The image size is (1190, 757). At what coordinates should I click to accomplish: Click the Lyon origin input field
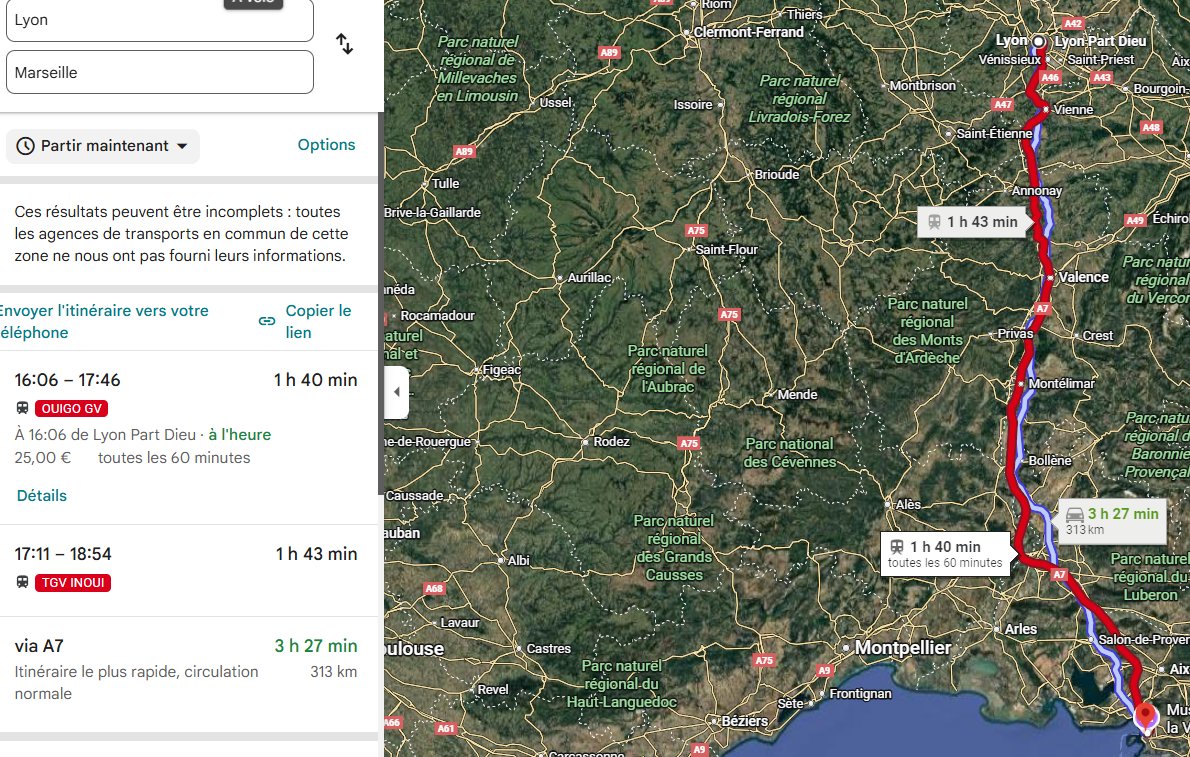pos(159,21)
